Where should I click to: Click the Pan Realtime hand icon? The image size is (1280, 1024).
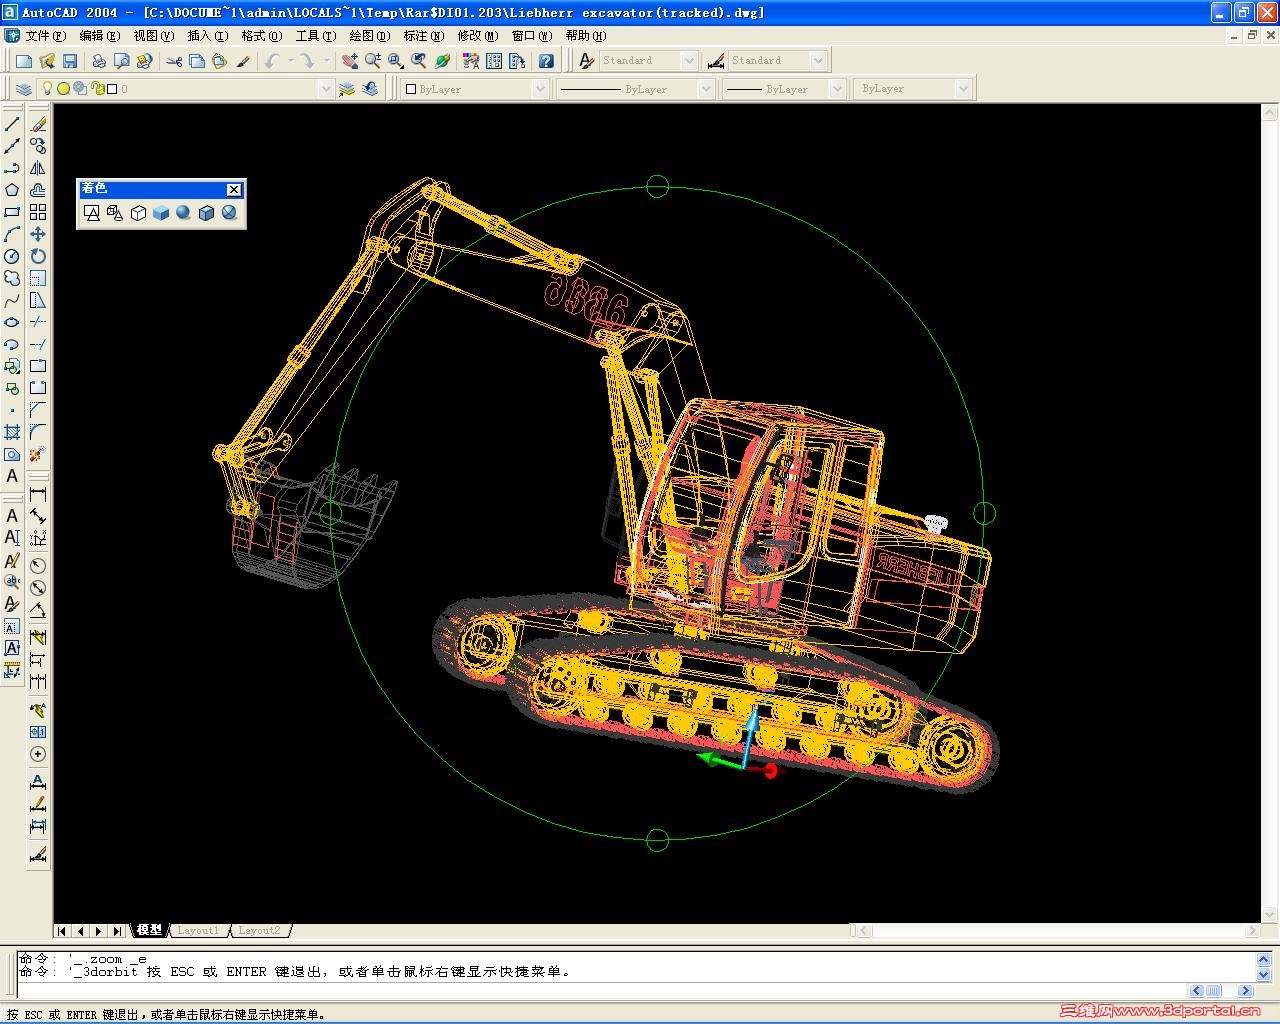(x=349, y=61)
